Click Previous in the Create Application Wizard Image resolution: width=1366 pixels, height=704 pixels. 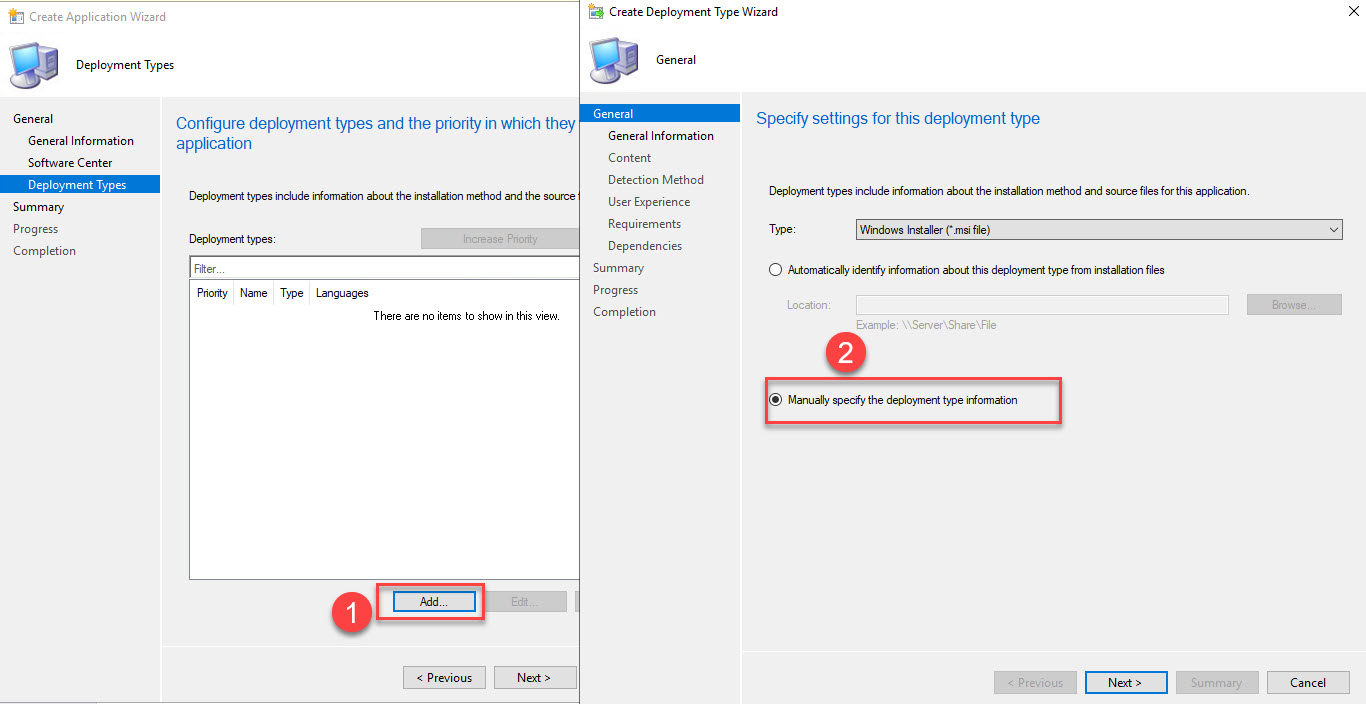[444, 677]
